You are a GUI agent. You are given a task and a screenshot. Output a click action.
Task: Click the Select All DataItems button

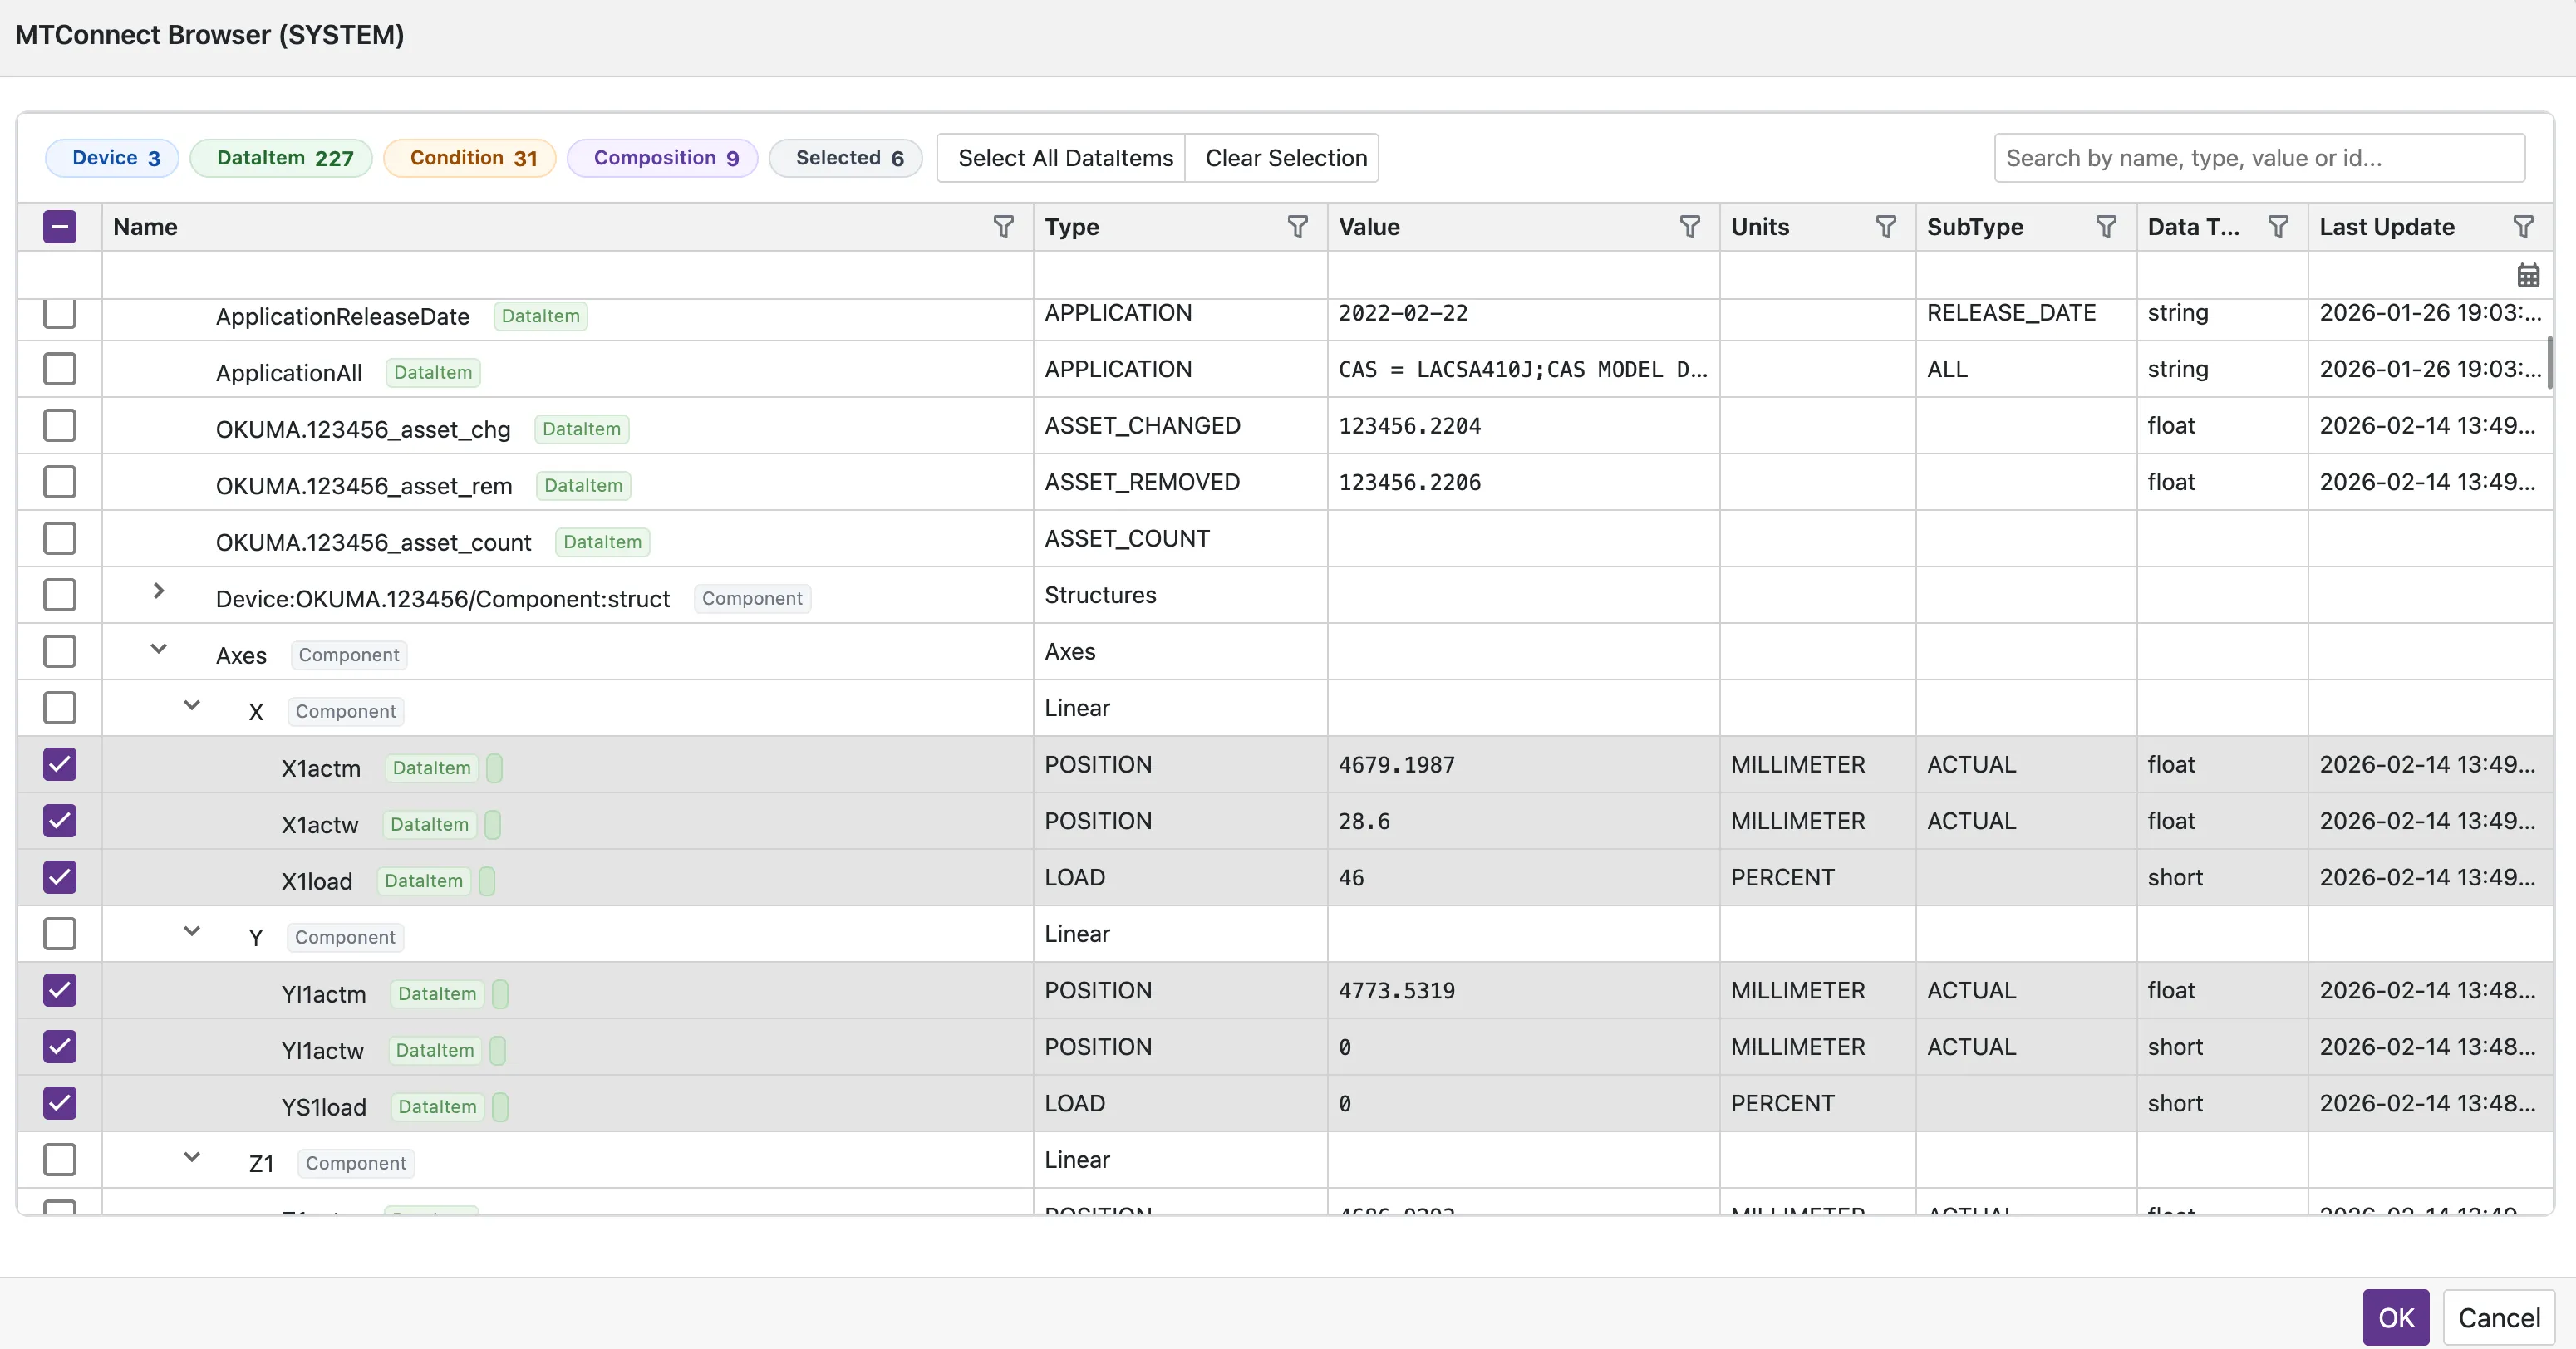click(1060, 158)
